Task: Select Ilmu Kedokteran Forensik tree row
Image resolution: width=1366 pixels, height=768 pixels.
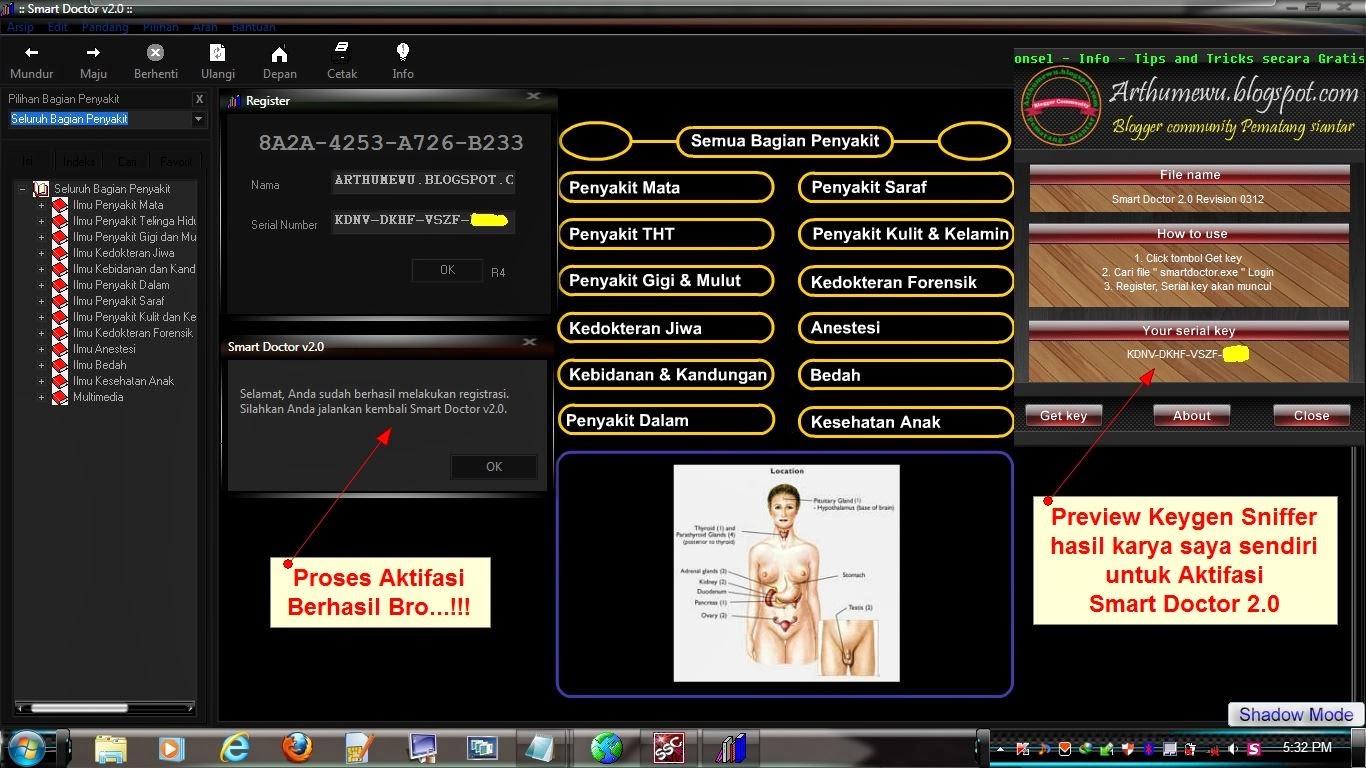Action: pos(133,333)
